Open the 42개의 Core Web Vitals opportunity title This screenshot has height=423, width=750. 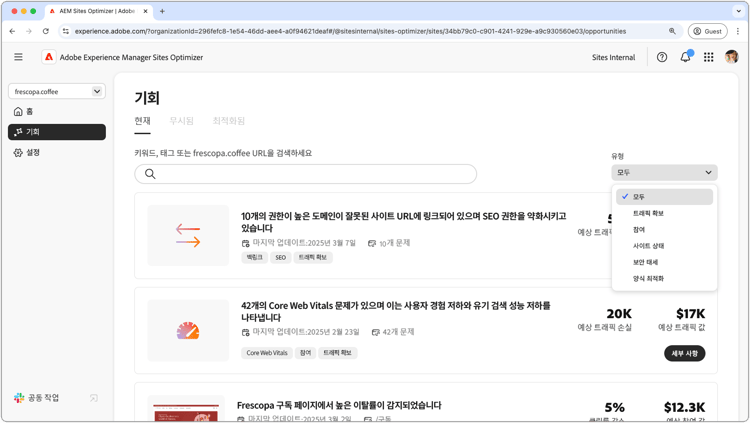[396, 312]
